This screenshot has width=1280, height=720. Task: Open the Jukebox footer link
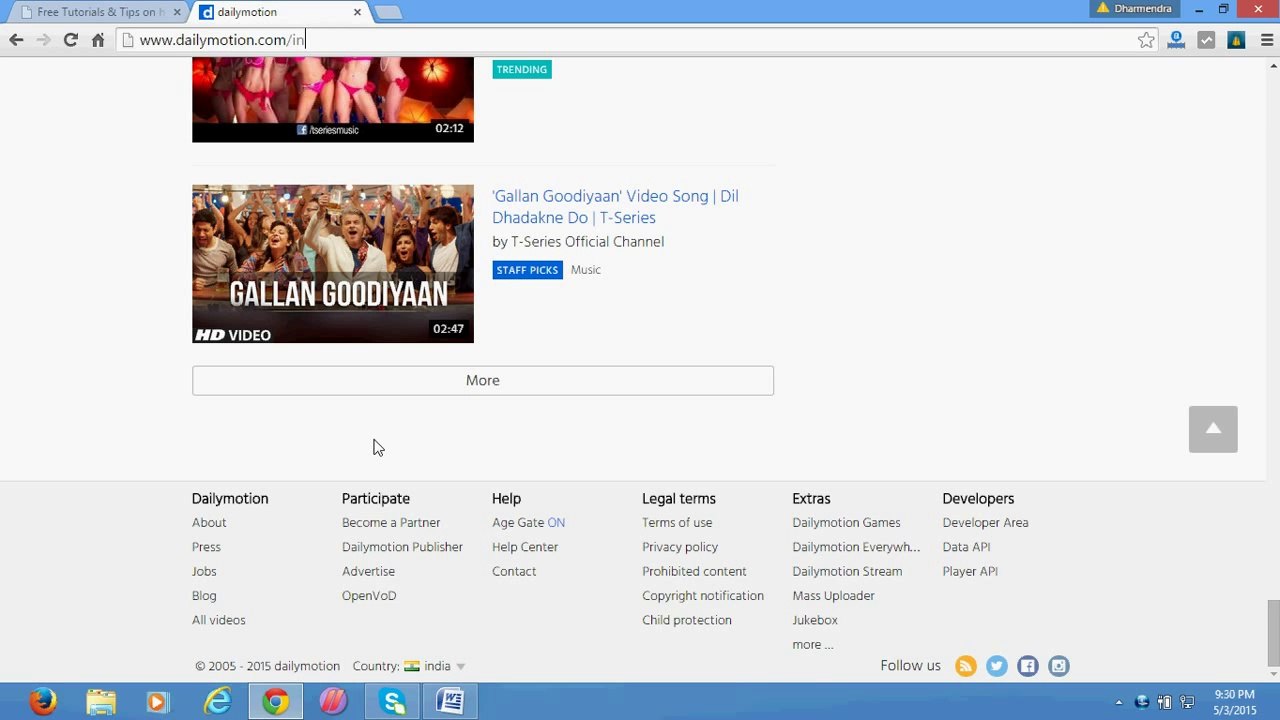pos(815,620)
